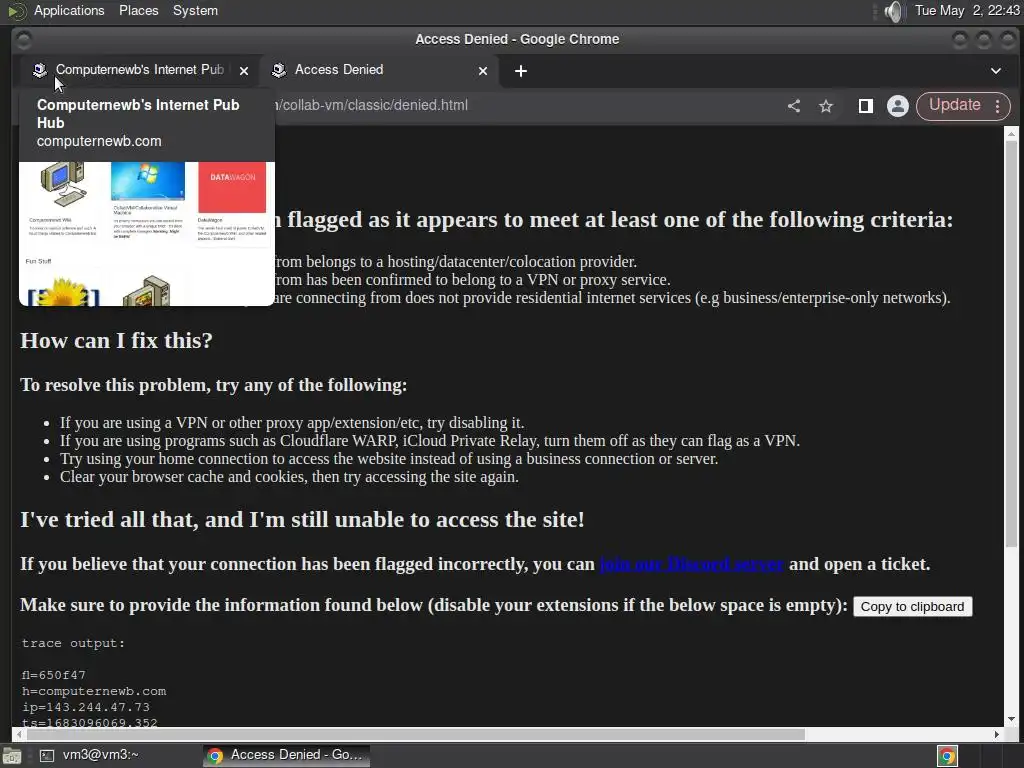Screen dimensions: 1024x768
Task: Click Copy to clipboard button
Action: coord(912,607)
